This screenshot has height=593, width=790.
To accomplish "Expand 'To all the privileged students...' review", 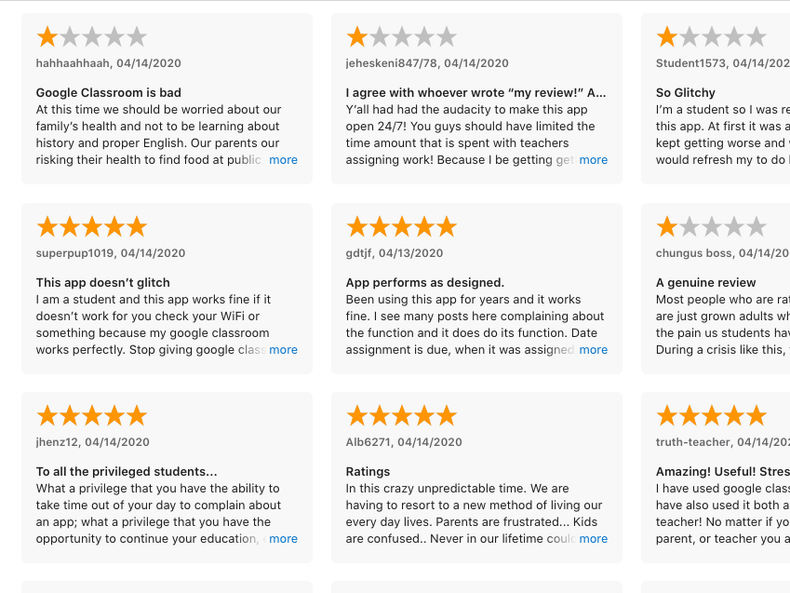I will tap(283, 539).
